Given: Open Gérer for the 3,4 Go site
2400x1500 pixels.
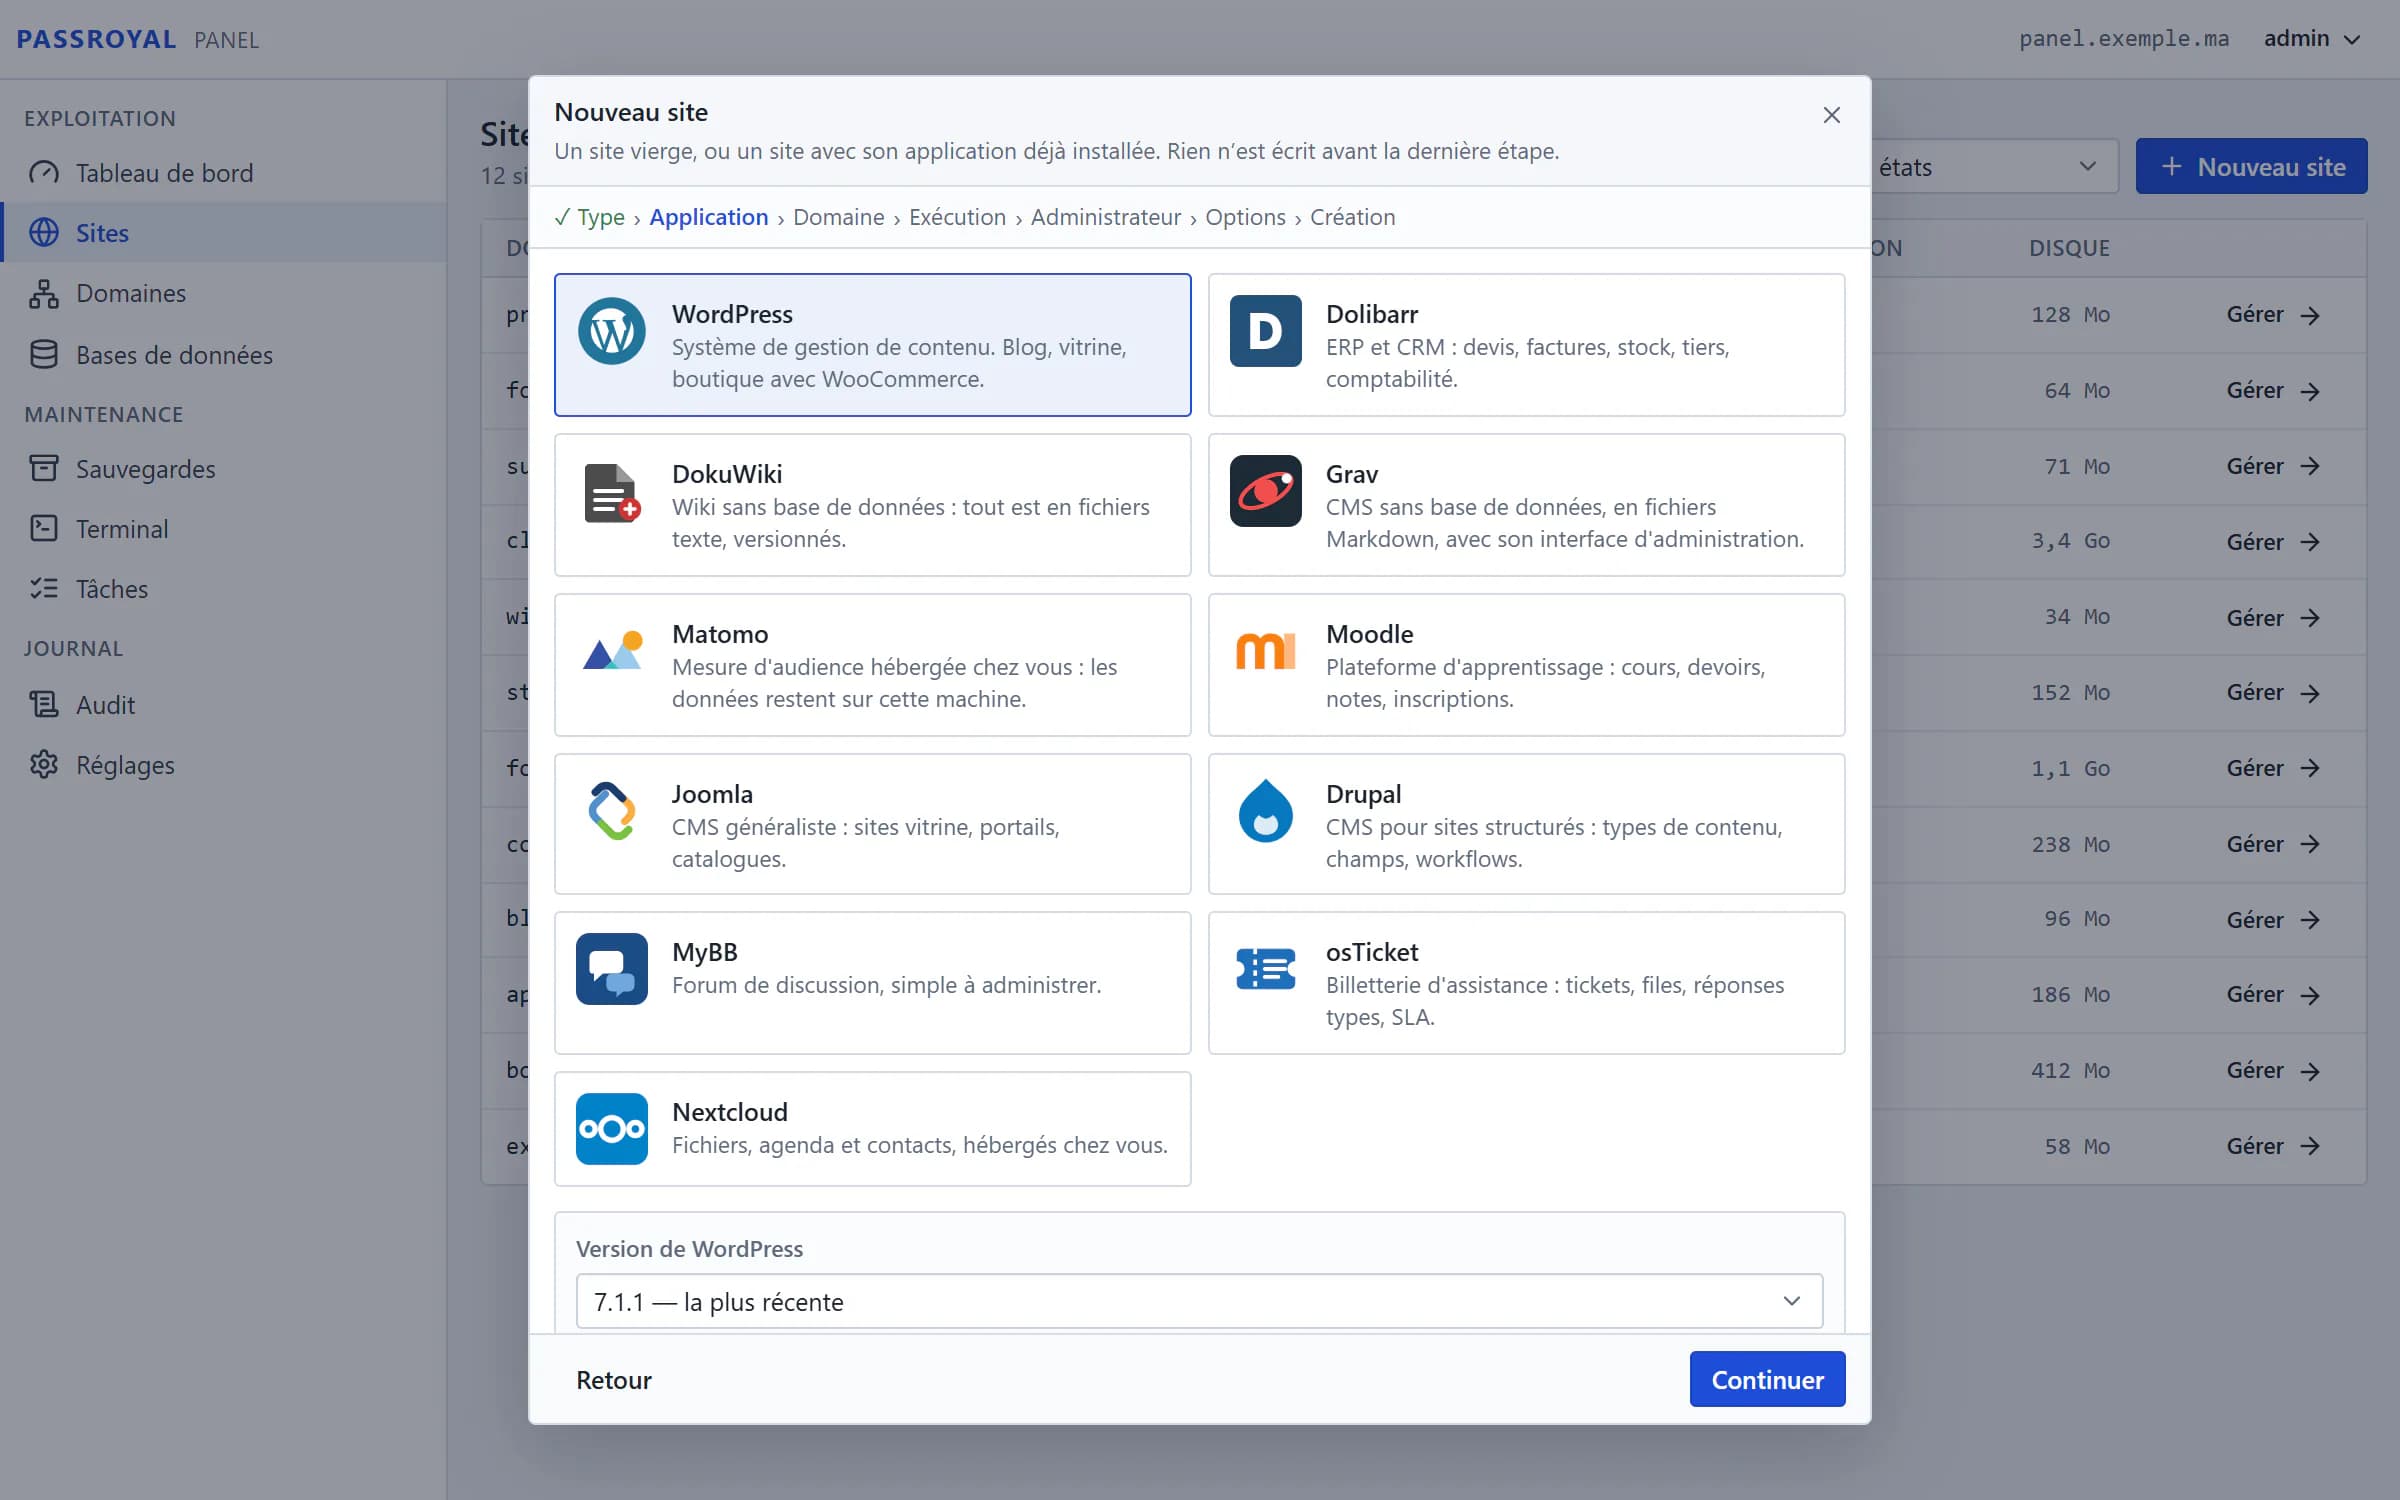Looking at the screenshot, I should [2272, 542].
